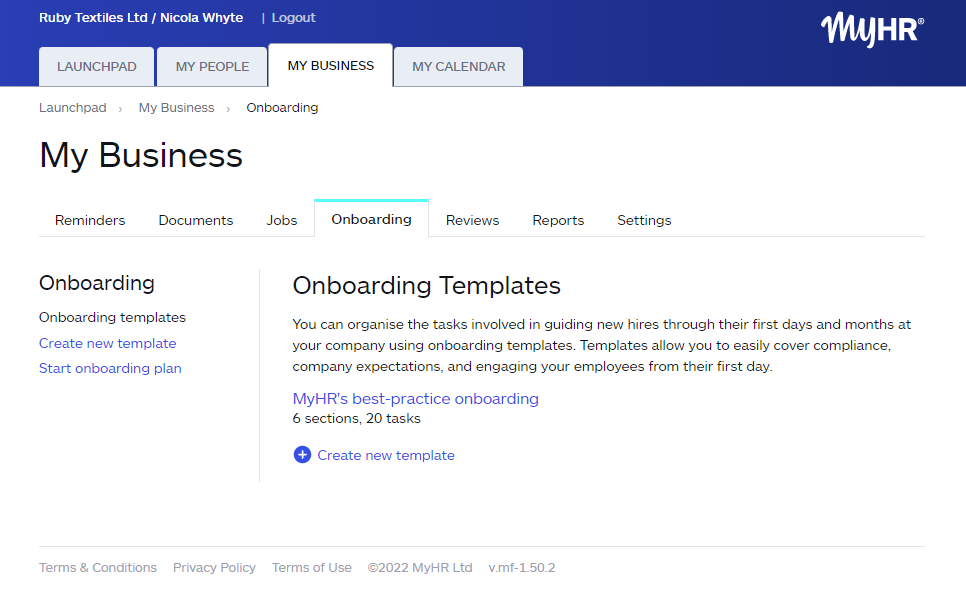Click sidebar Create new template link
The height and width of the screenshot is (603, 966).
pos(108,343)
